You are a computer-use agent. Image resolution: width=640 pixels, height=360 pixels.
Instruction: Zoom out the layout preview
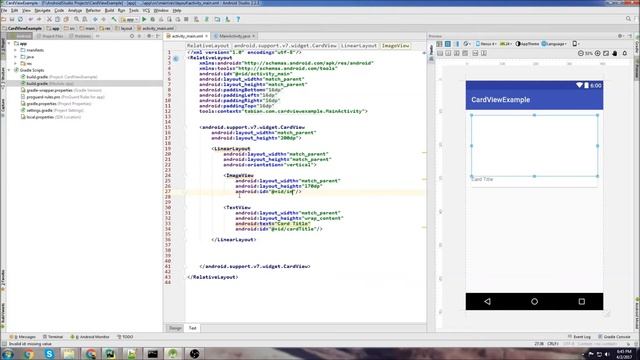tap(580, 53)
